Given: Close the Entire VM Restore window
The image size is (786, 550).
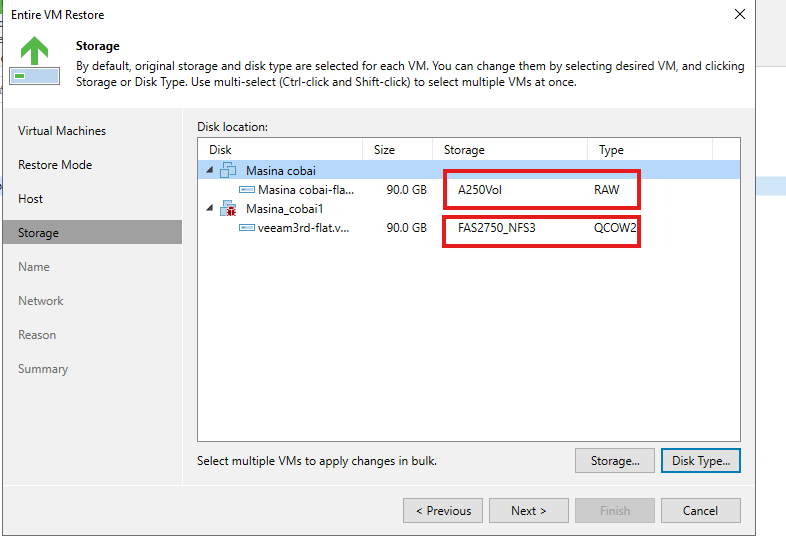Looking at the screenshot, I should coord(740,15).
